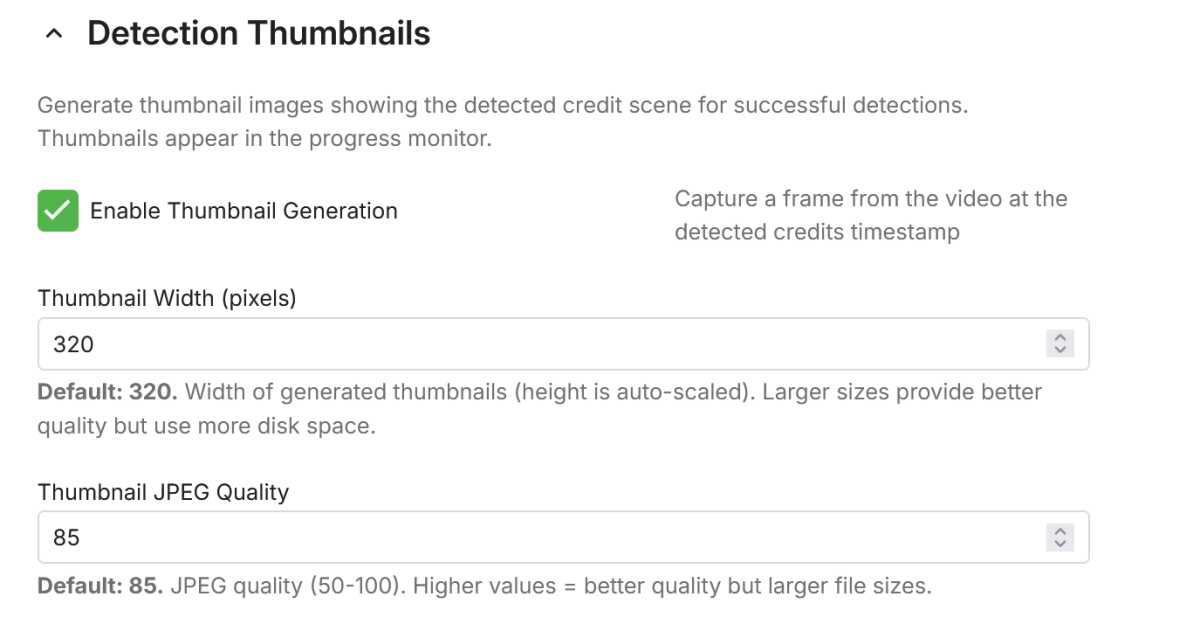
Task: Click the 'Thumbnails appear in the progress monitor' line
Action: point(264,138)
